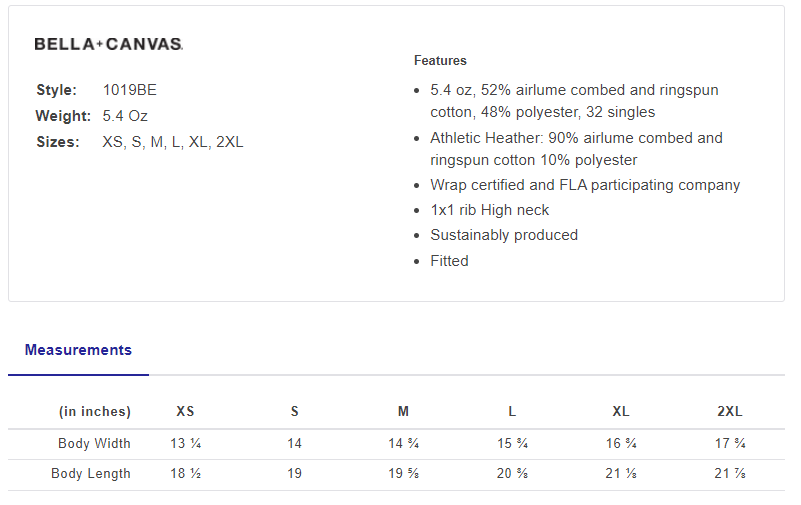Select the Body Width row label

[x=94, y=443]
